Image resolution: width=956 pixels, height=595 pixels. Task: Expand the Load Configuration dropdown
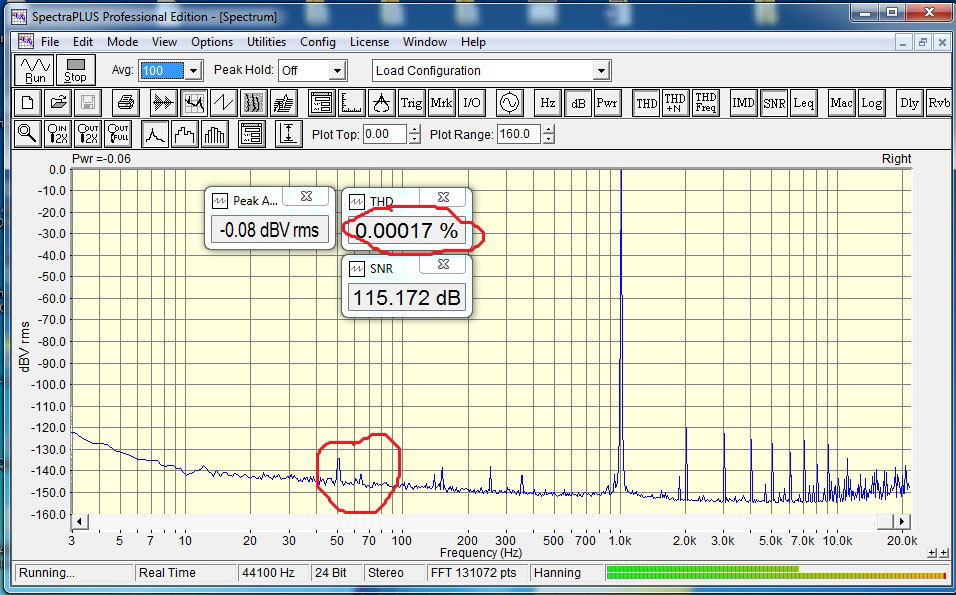click(x=601, y=71)
